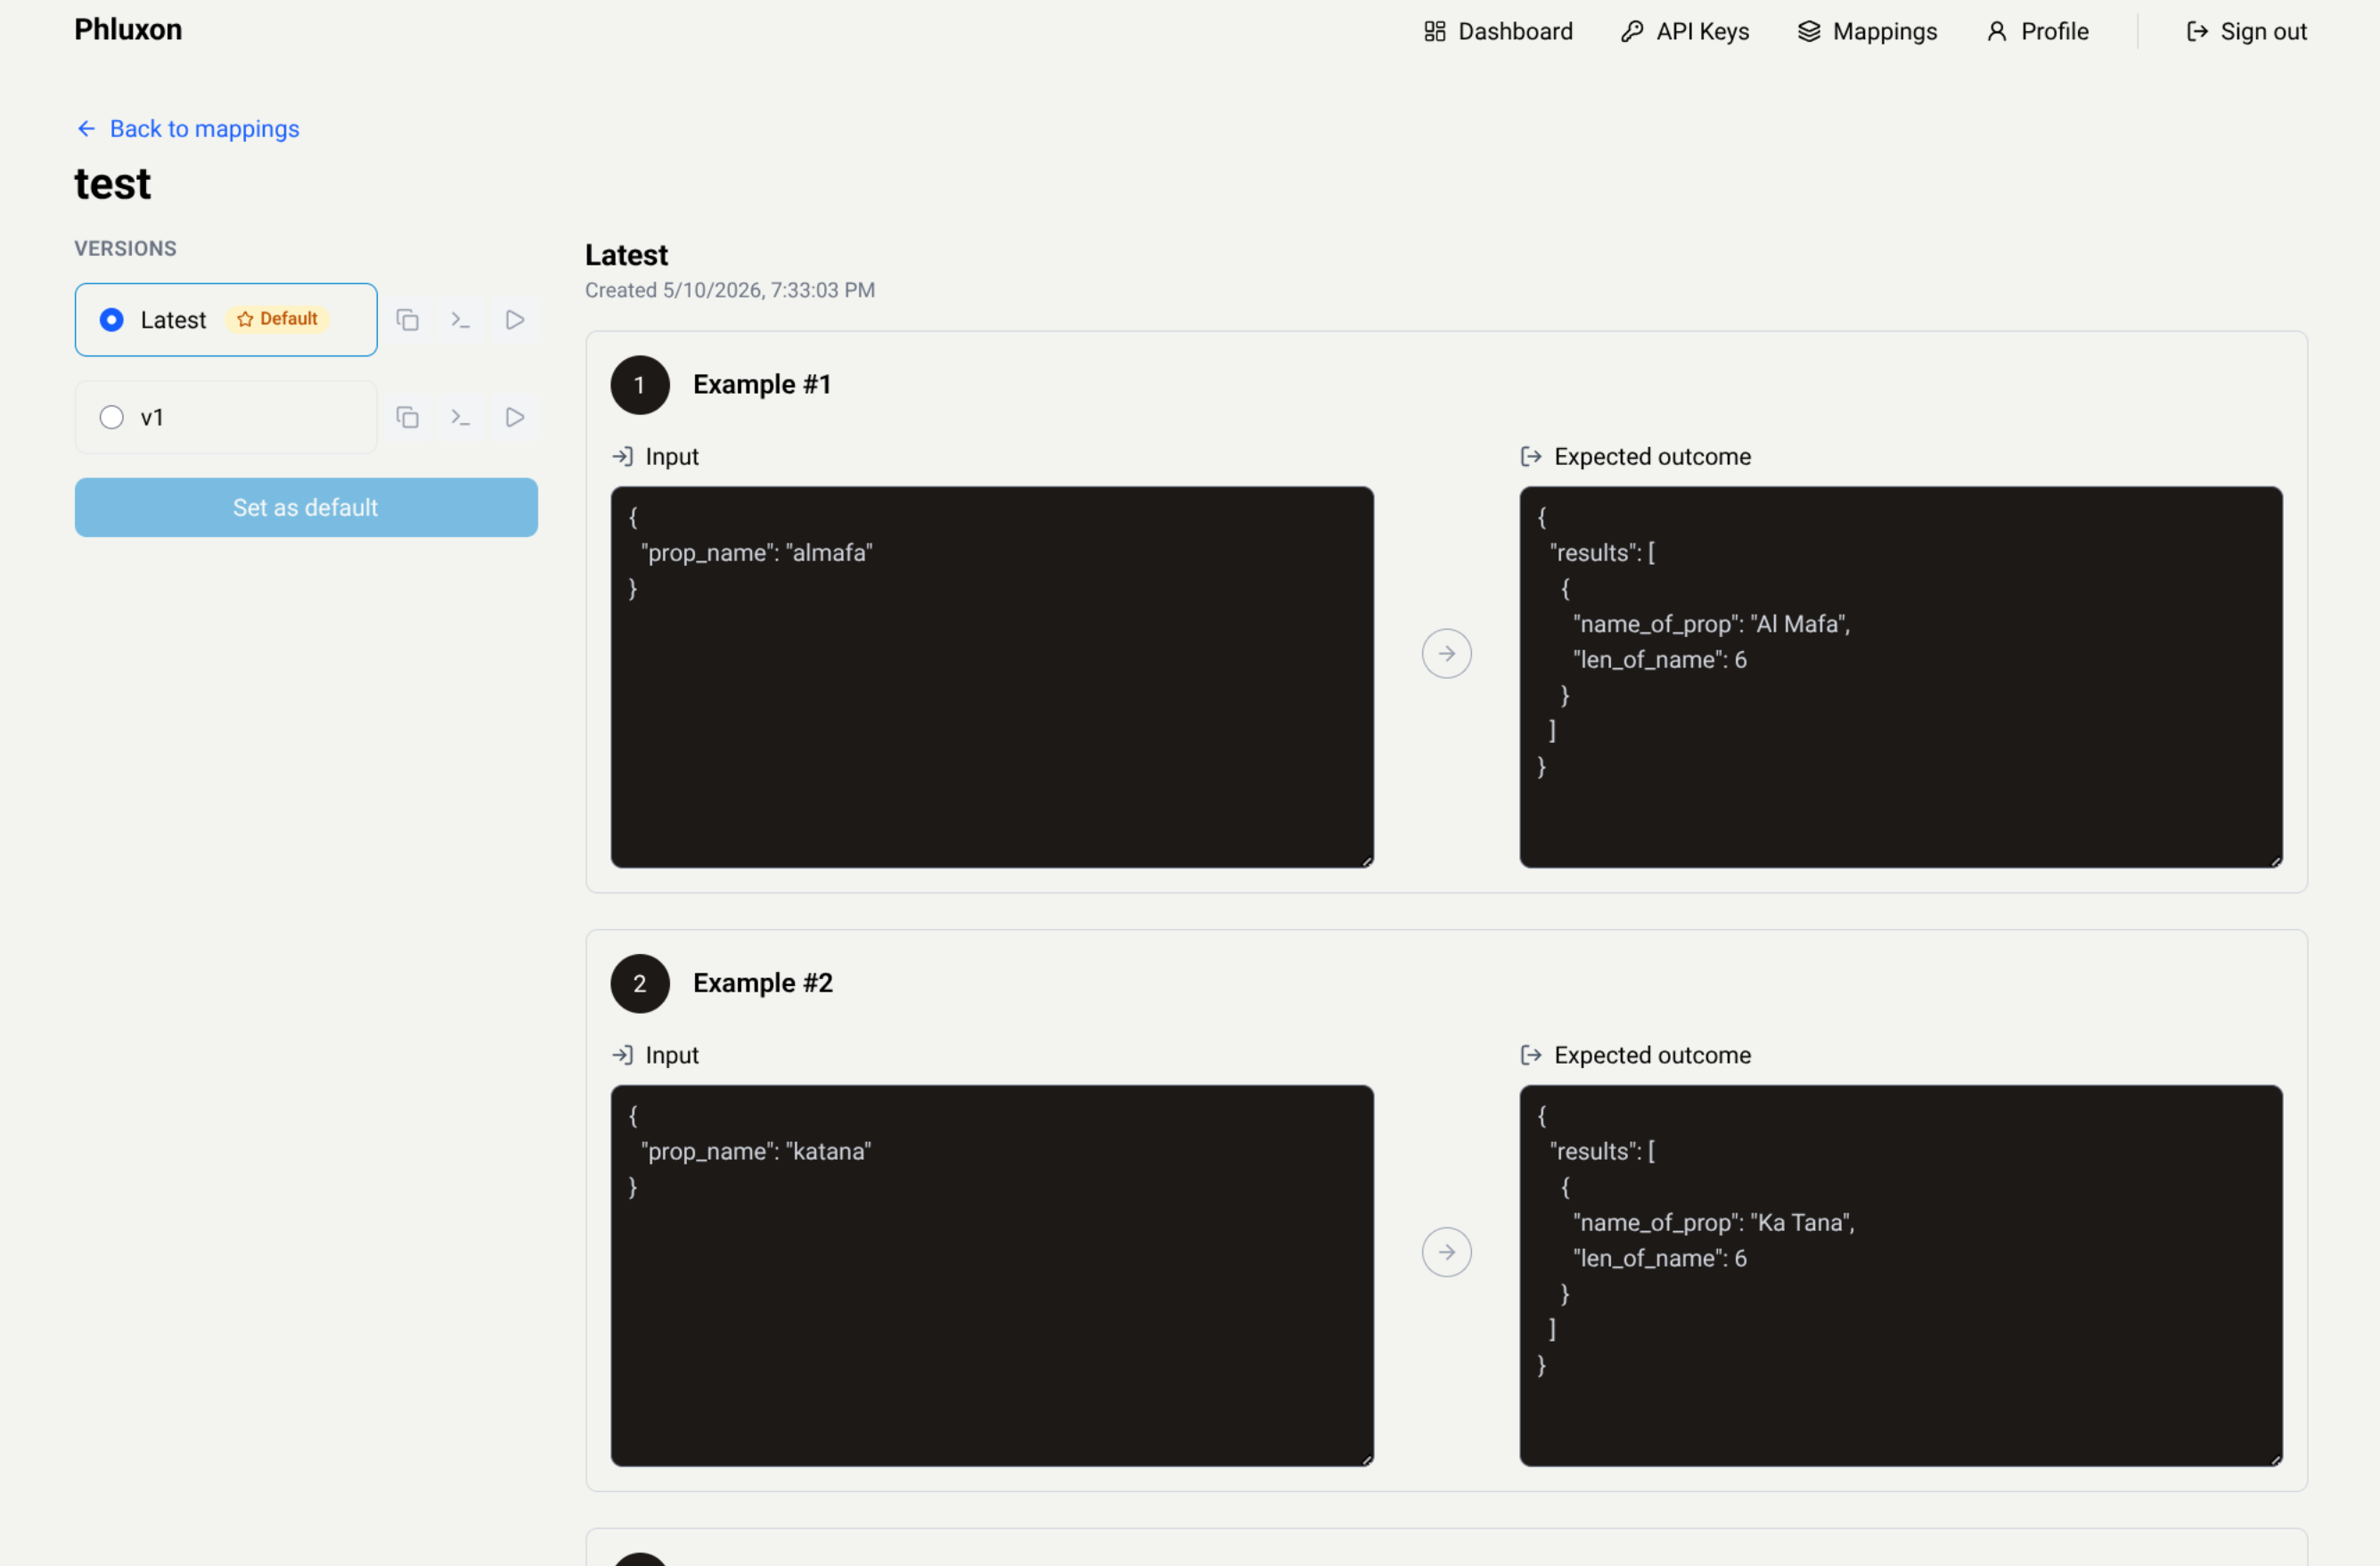Click the Input icon in Example #1
This screenshot has height=1566, width=2380.
(x=622, y=457)
